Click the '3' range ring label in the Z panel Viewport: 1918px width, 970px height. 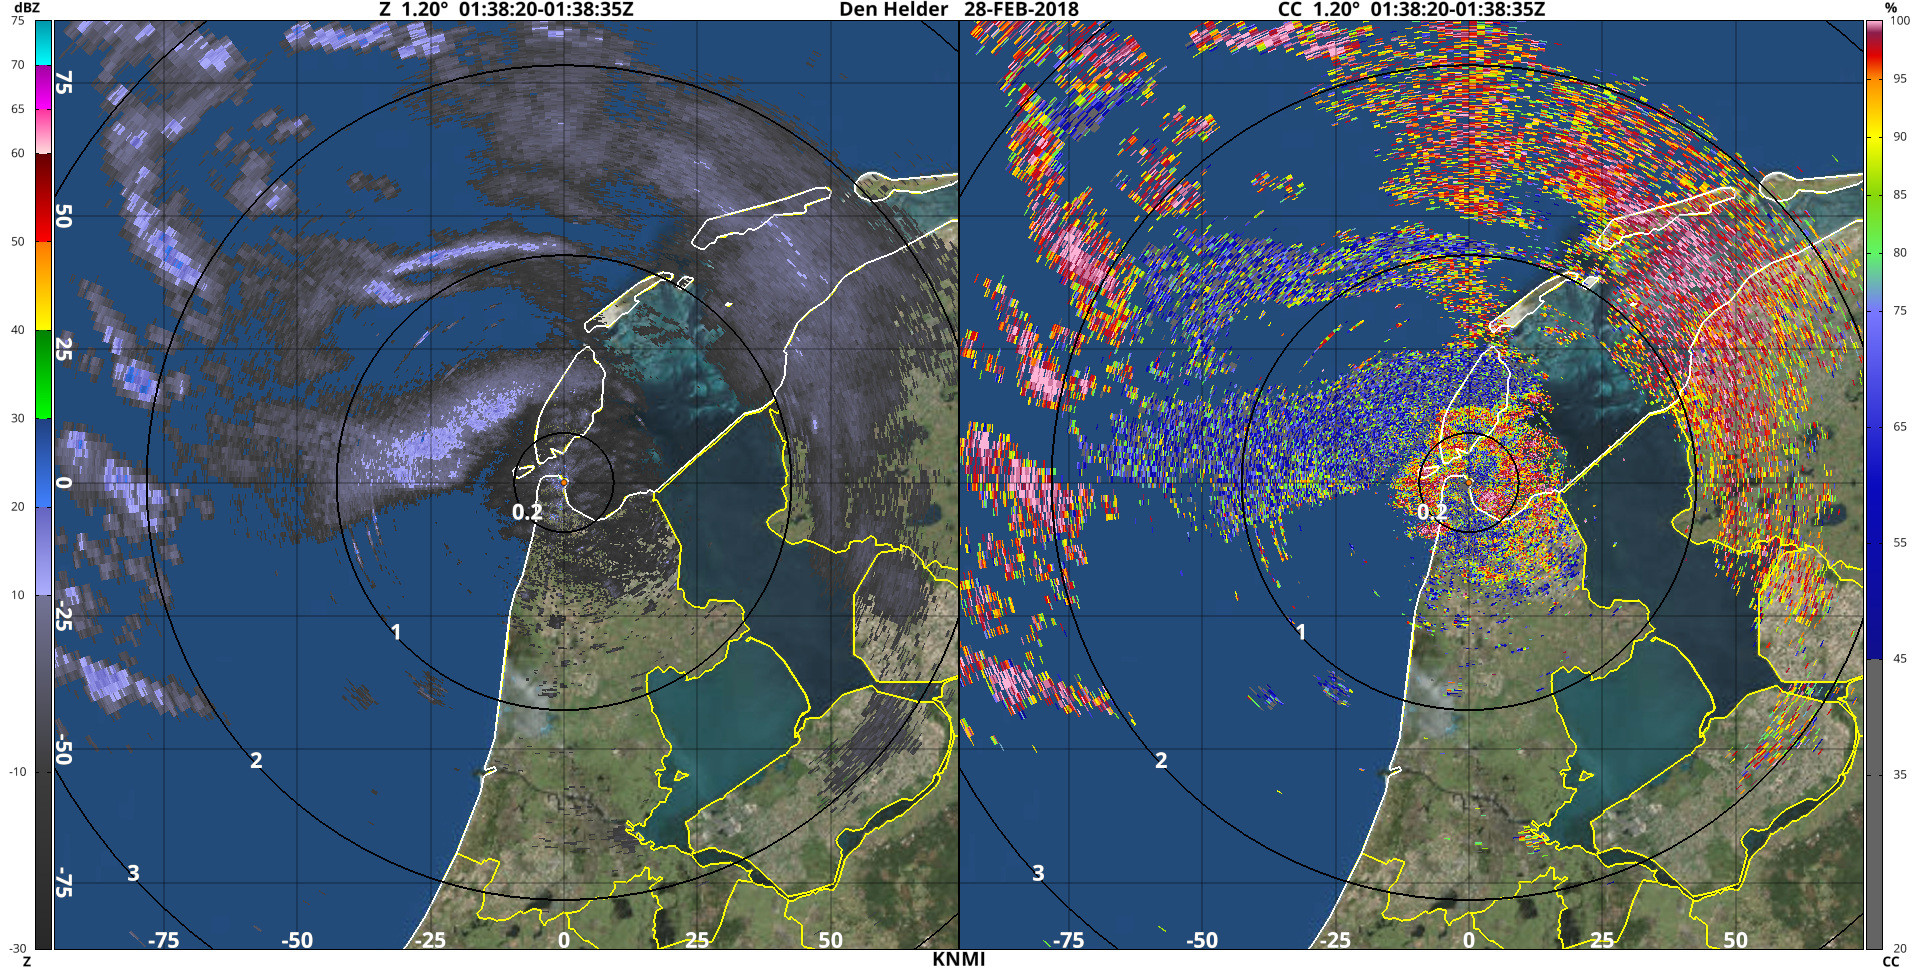coord(133,873)
